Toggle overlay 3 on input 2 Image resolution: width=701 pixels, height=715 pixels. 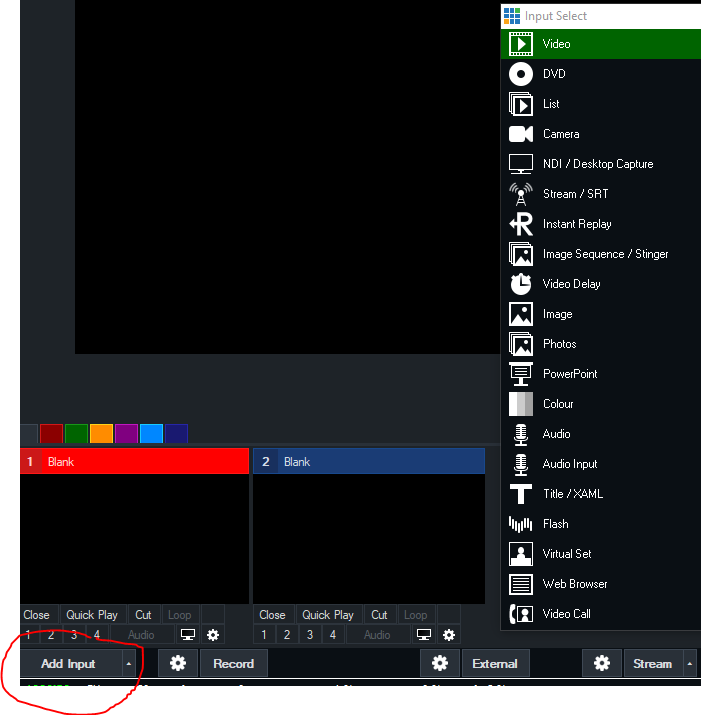point(310,635)
